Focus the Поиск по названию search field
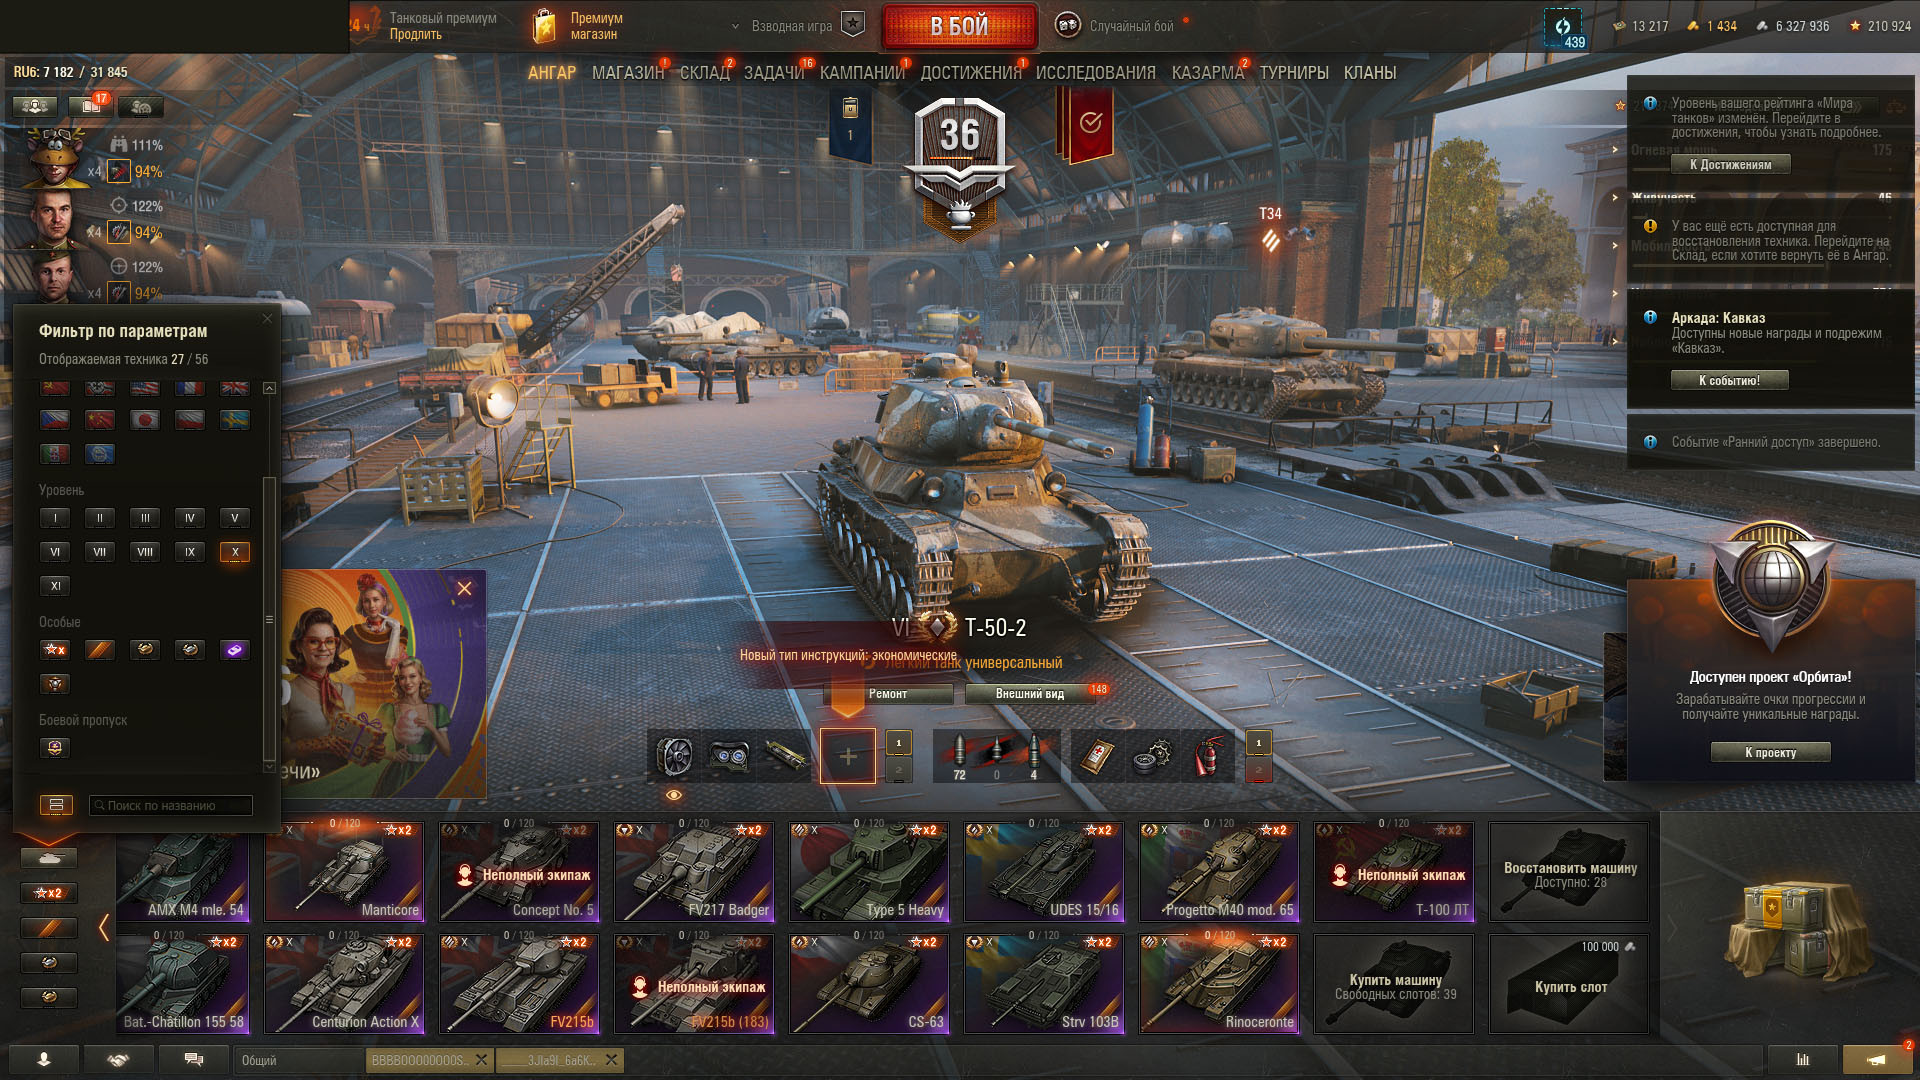 click(170, 805)
